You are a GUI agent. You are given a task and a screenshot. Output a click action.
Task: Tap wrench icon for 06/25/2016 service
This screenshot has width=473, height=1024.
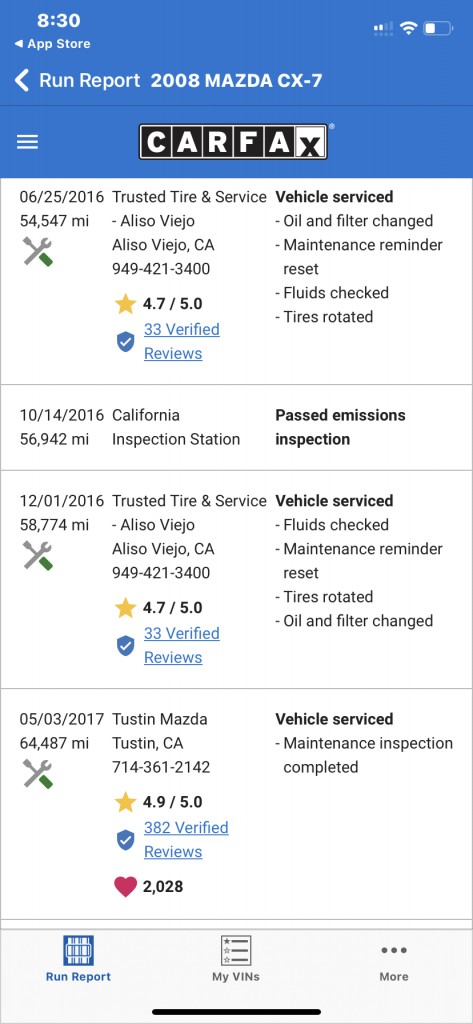pos(38,251)
